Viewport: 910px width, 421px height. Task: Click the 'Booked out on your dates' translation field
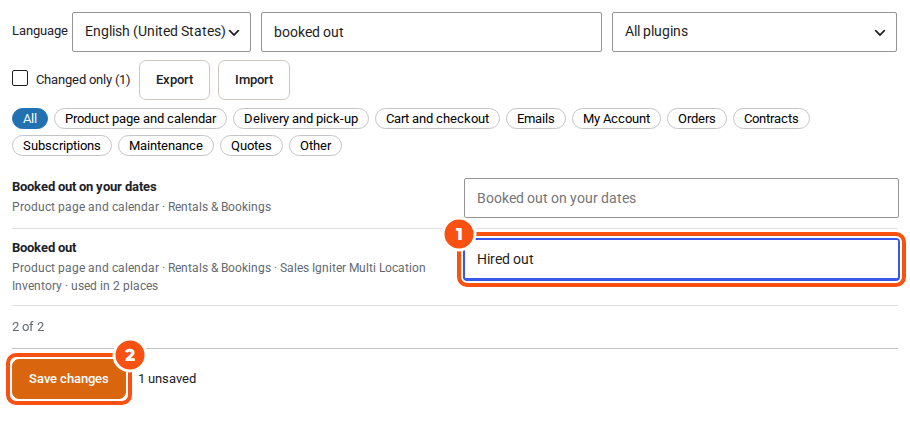tap(681, 198)
